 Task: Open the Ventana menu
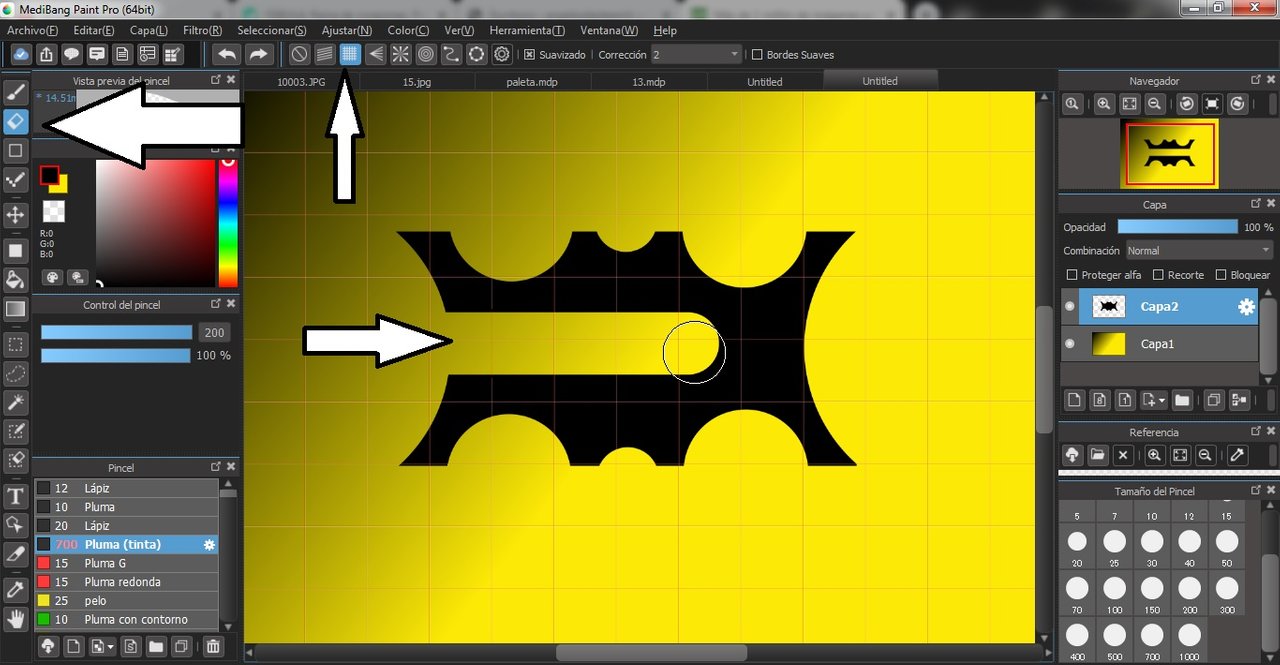(608, 31)
